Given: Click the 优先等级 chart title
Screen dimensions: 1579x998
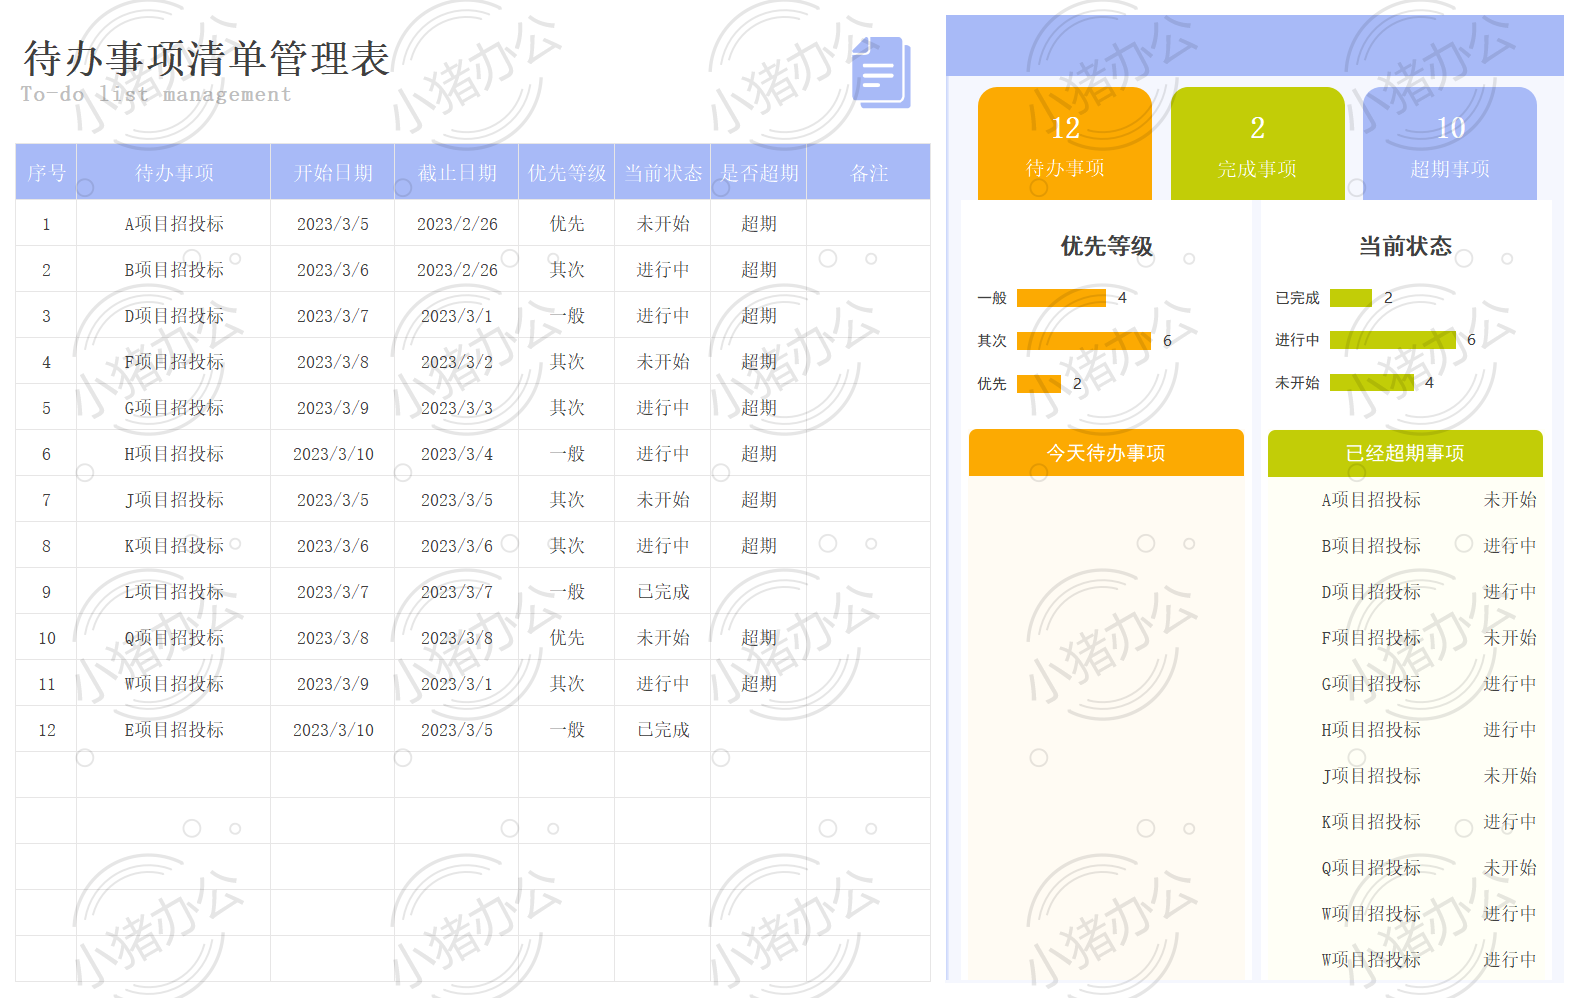Looking at the screenshot, I should point(1106,246).
